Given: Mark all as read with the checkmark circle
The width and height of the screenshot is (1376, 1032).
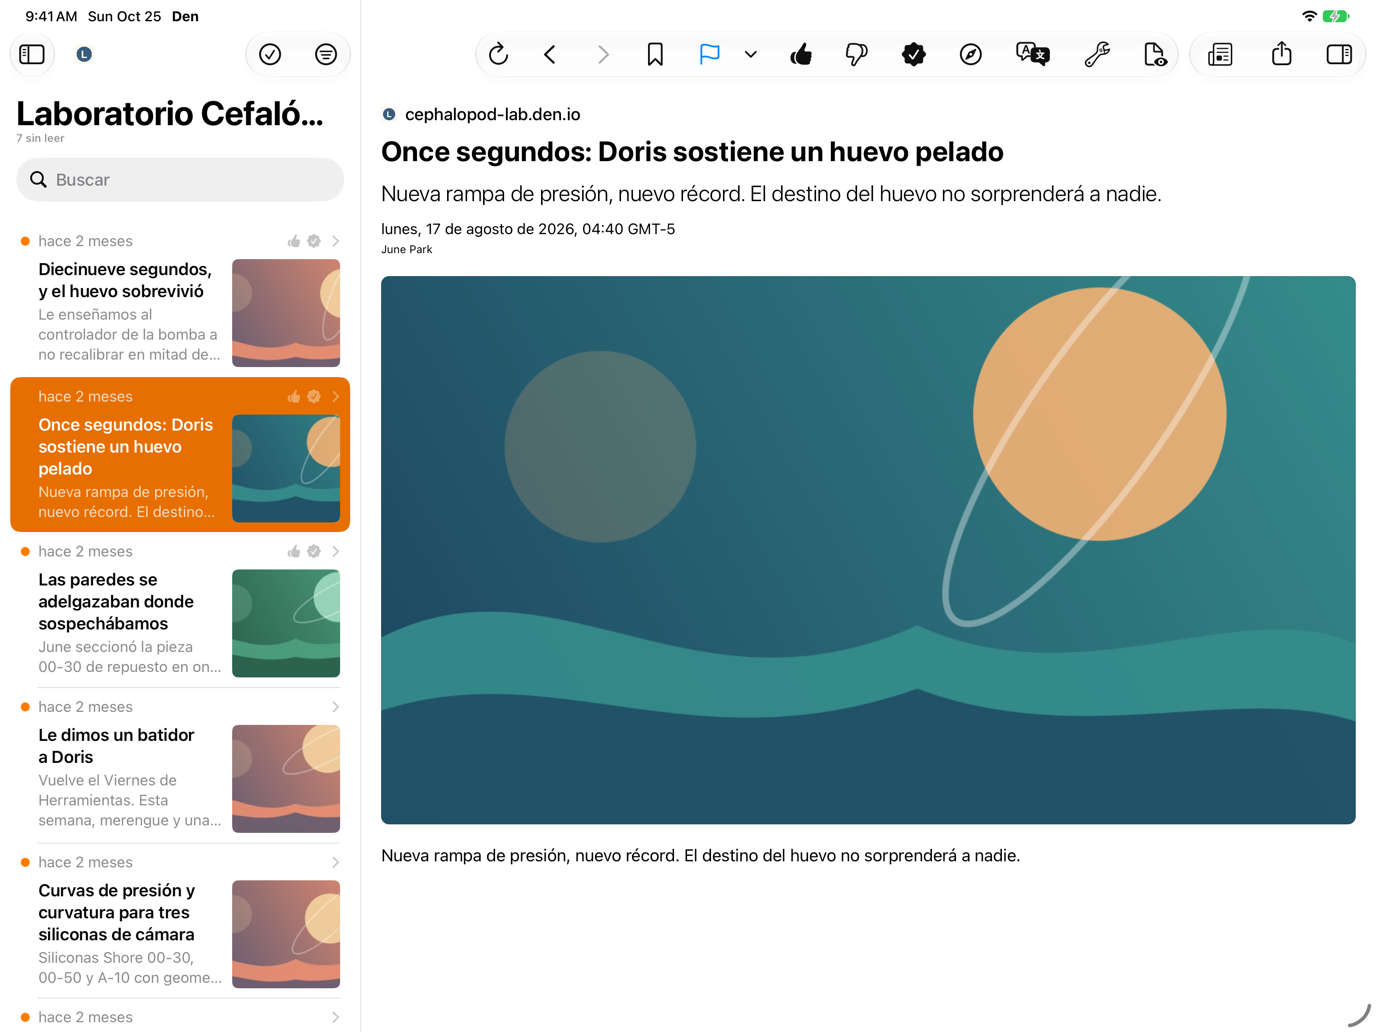Looking at the screenshot, I should coord(270,54).
